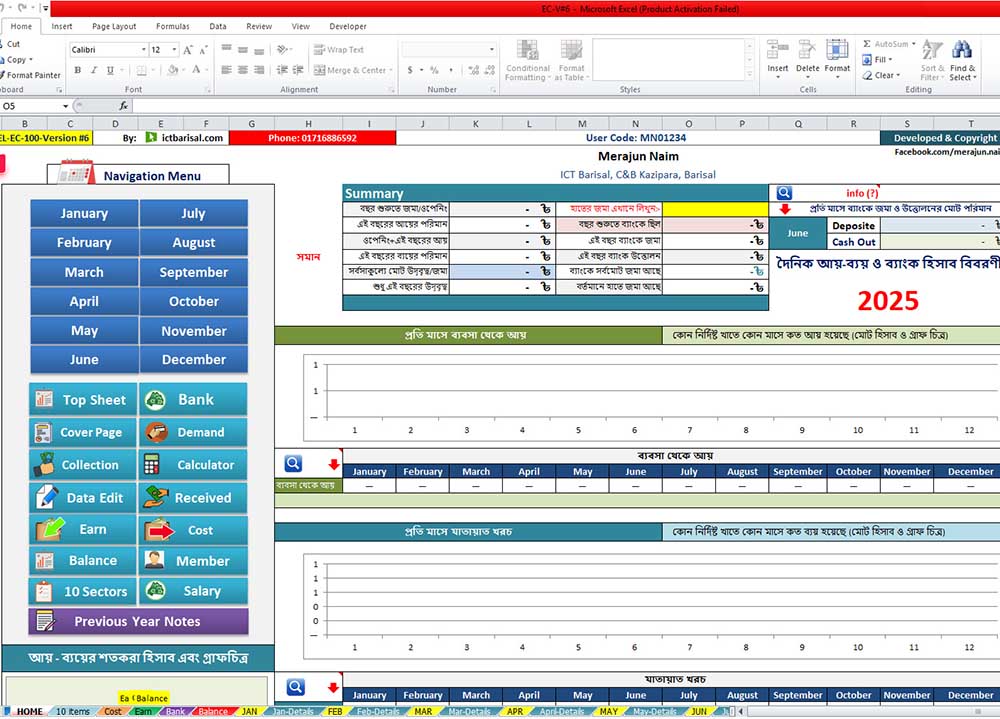This screenshot has width=1000, height=719.
Task: Toggle Underline formatting button
Action: tap(109, 70)
